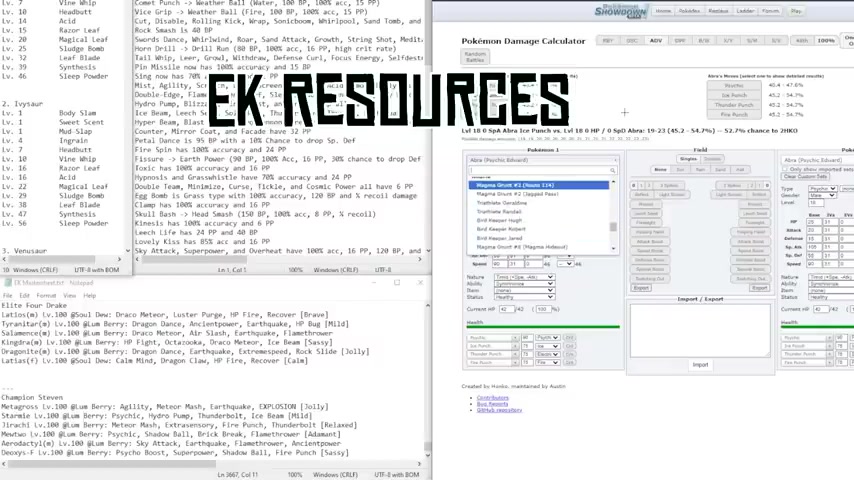854x480 pixels.
Task: Open the Home navigation button
Action: [663, 11]
